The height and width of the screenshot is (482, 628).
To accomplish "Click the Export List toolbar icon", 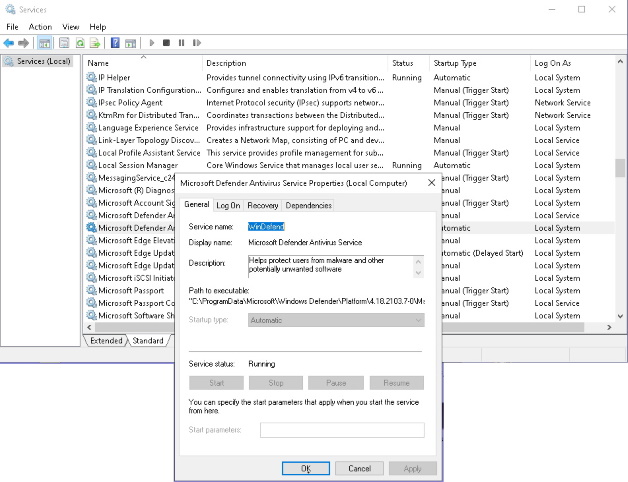I will 96,43.
